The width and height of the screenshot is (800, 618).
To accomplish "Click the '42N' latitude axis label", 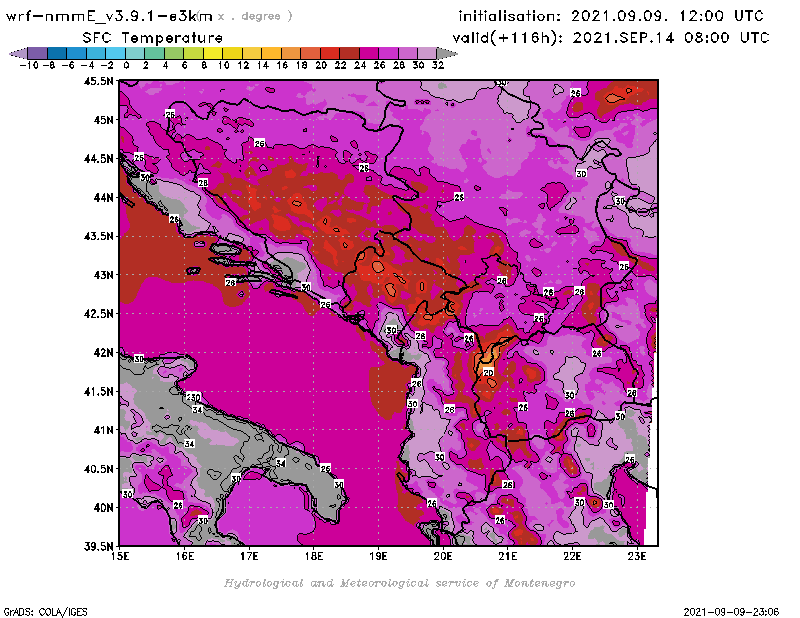I will (x=103, y=352).
